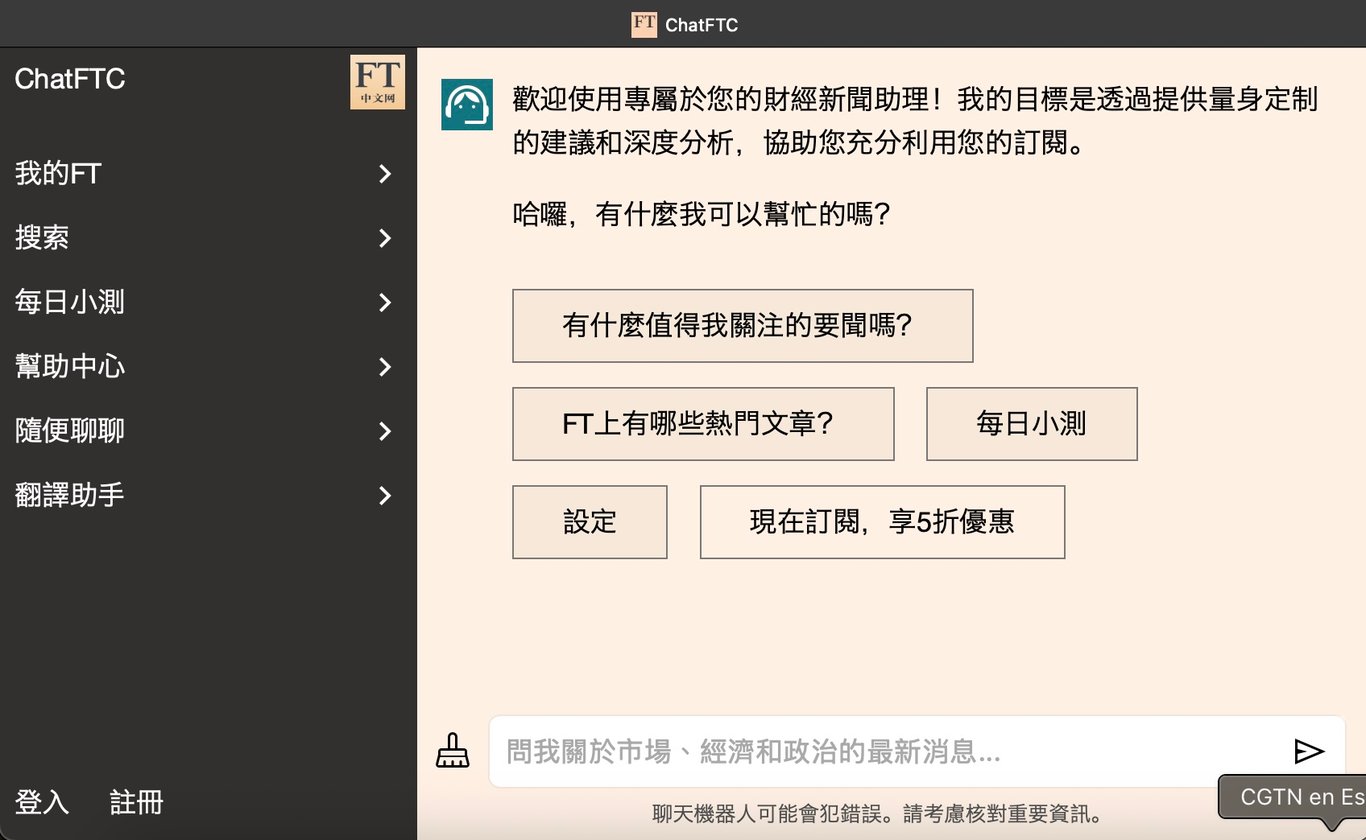Click the ChatFTC sidebar title
Image resolution: width=1366 pixels, height=840 pixels.
coord(70,79)
